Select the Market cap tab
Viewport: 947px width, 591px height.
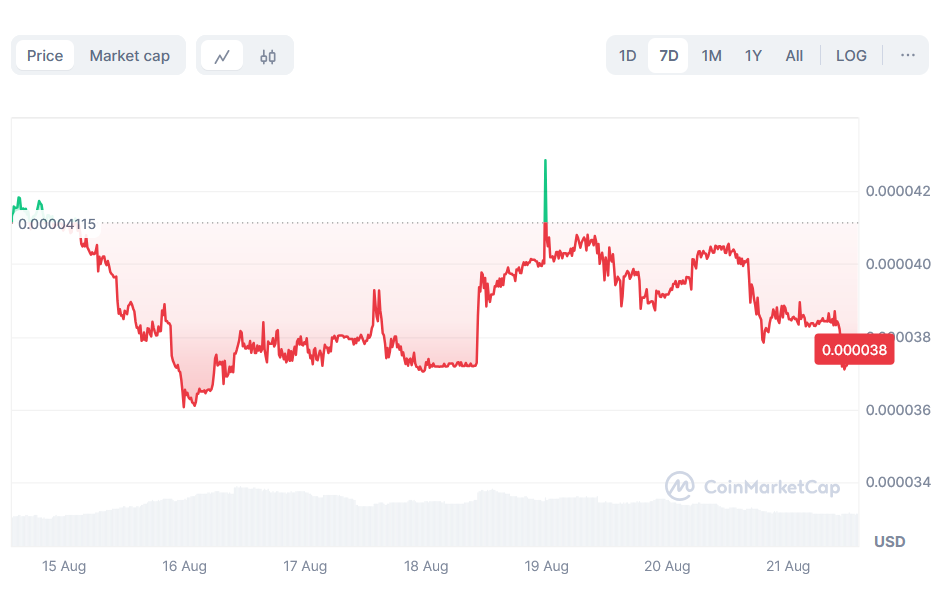pyautogui.click(x=130, y=56)
